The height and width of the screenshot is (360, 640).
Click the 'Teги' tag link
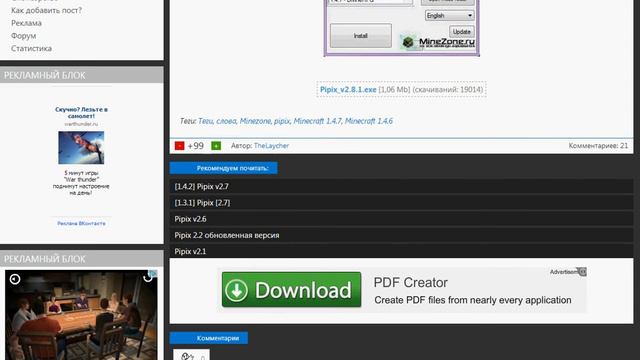(x=206, y=121)
